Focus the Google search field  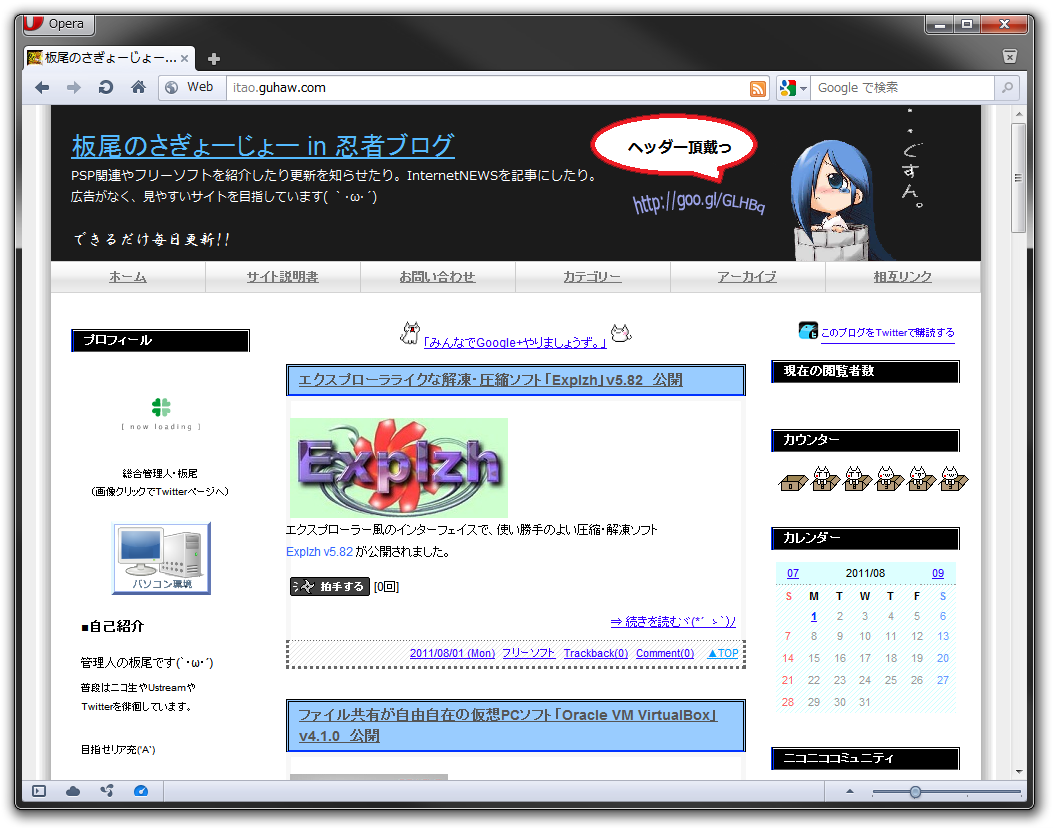(x=903, y=88)
